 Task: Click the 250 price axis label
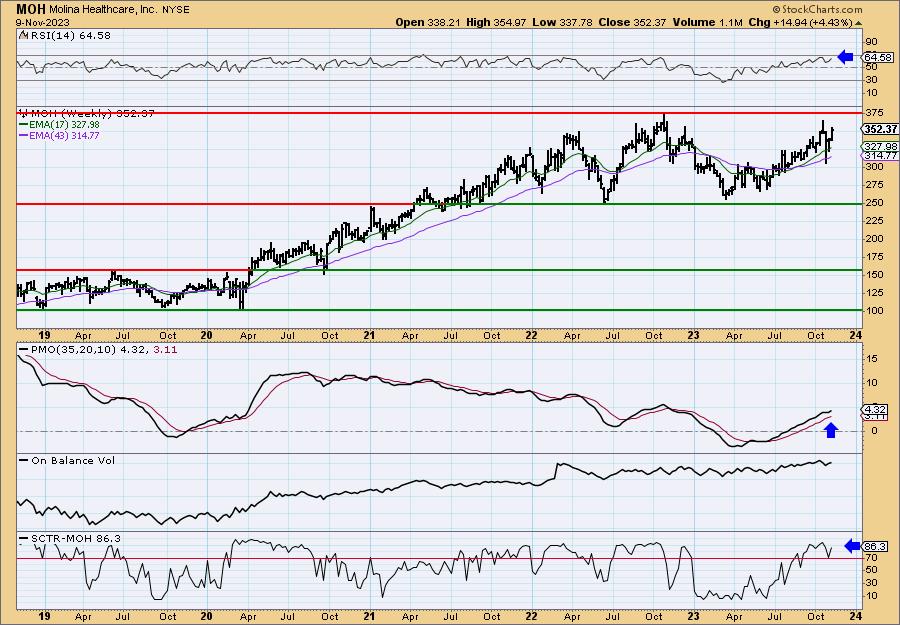874,203
